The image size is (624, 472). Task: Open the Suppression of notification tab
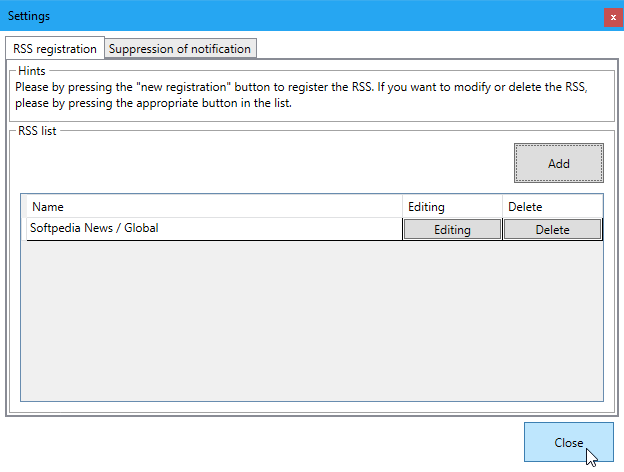180,48
